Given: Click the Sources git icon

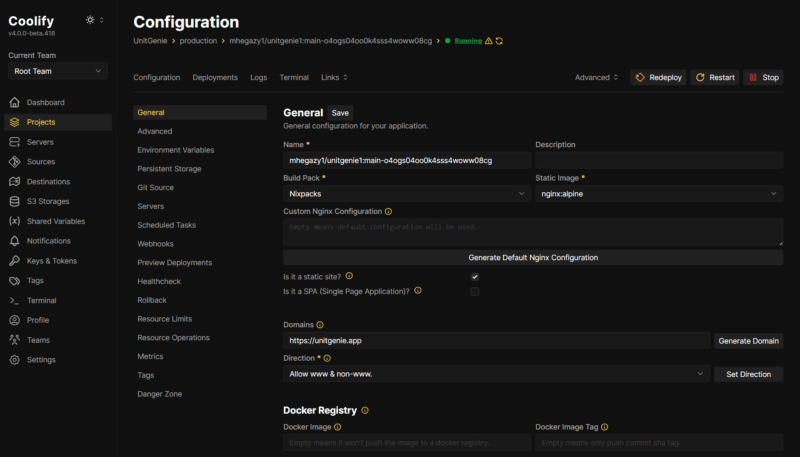Looking at the screenshot, I should [14, 162].
